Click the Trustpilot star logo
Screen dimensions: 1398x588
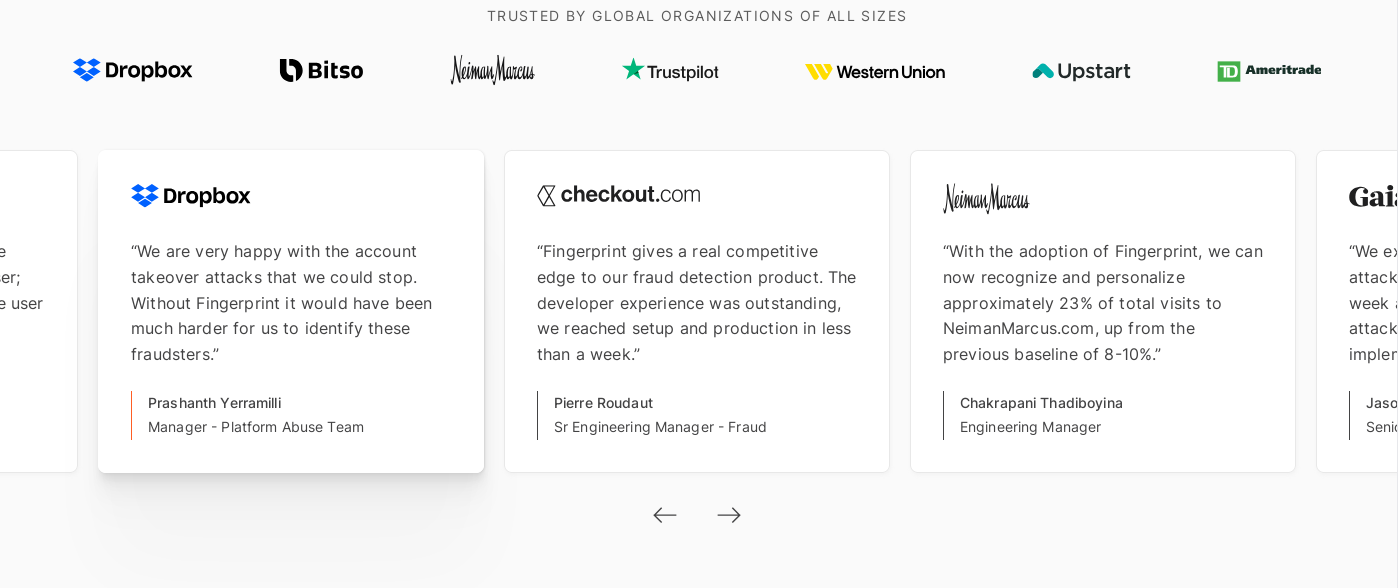[x=670, y=70]
